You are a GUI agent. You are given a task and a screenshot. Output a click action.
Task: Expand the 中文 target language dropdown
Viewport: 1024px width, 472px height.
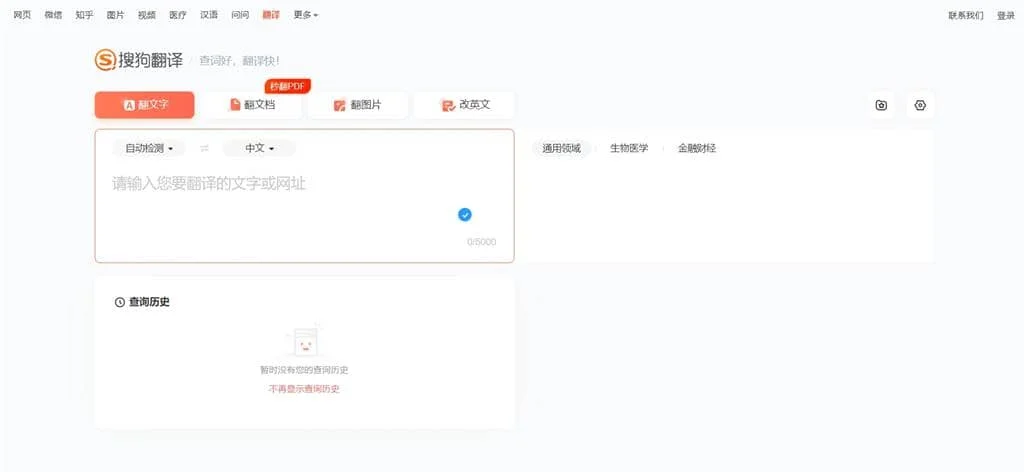click(259, 148)
